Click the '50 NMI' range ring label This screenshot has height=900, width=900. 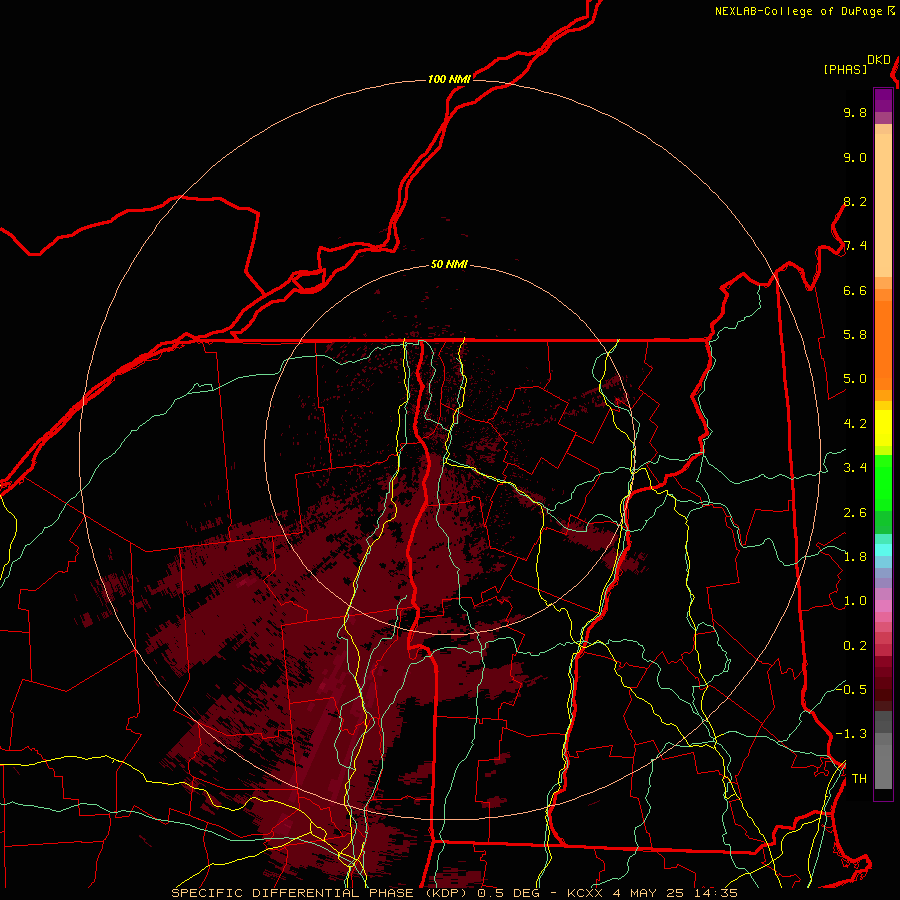click(x=449, y=264)
